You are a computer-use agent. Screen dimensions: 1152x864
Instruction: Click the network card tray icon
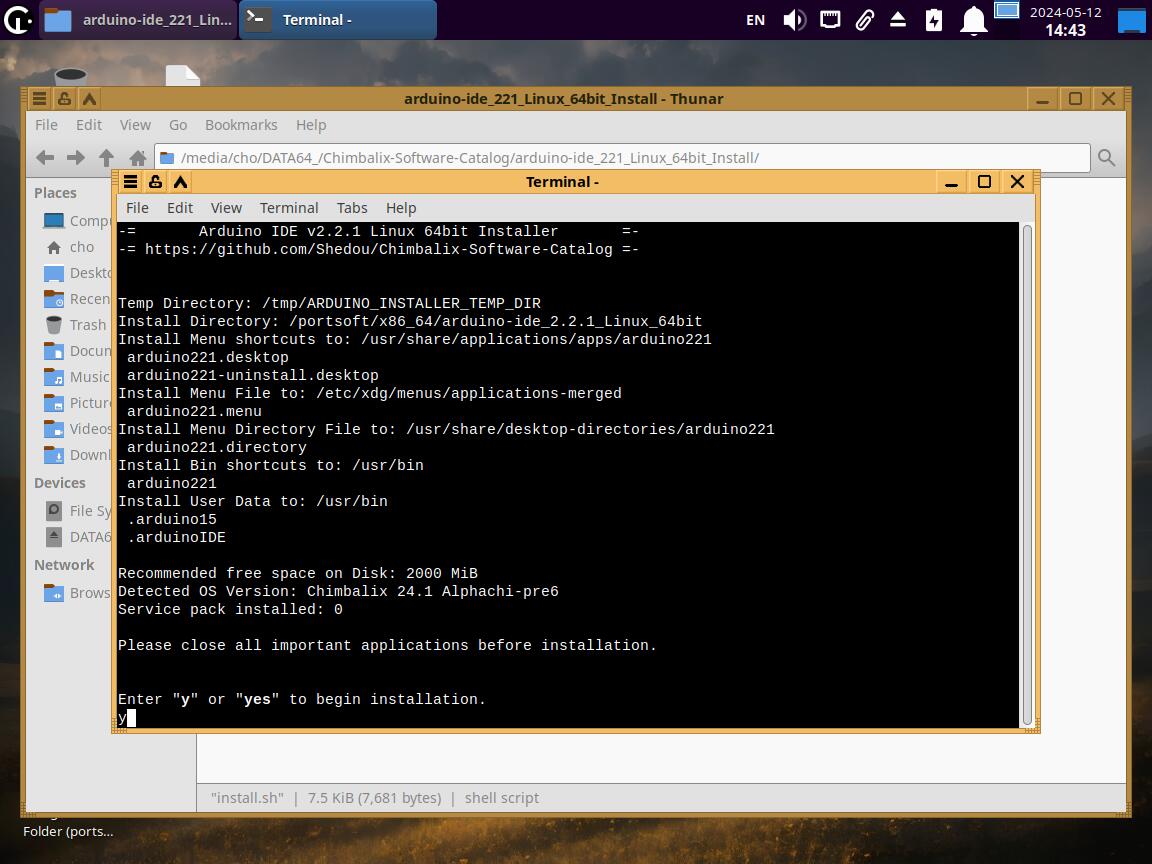tap(830, 20)
